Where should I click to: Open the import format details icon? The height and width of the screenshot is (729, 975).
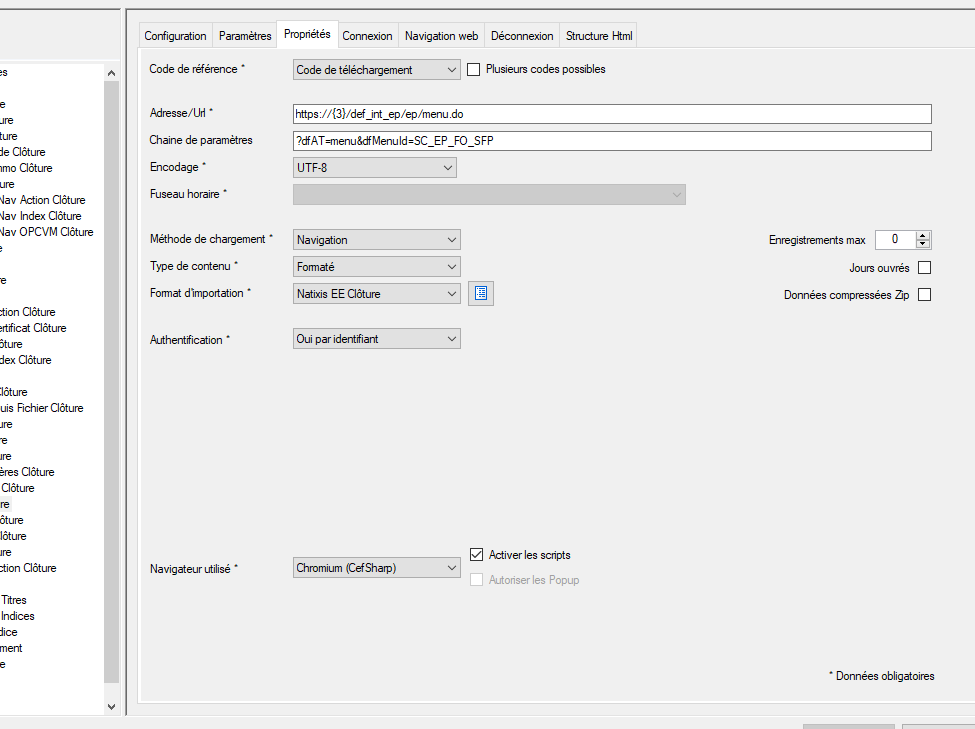(481, 294)
